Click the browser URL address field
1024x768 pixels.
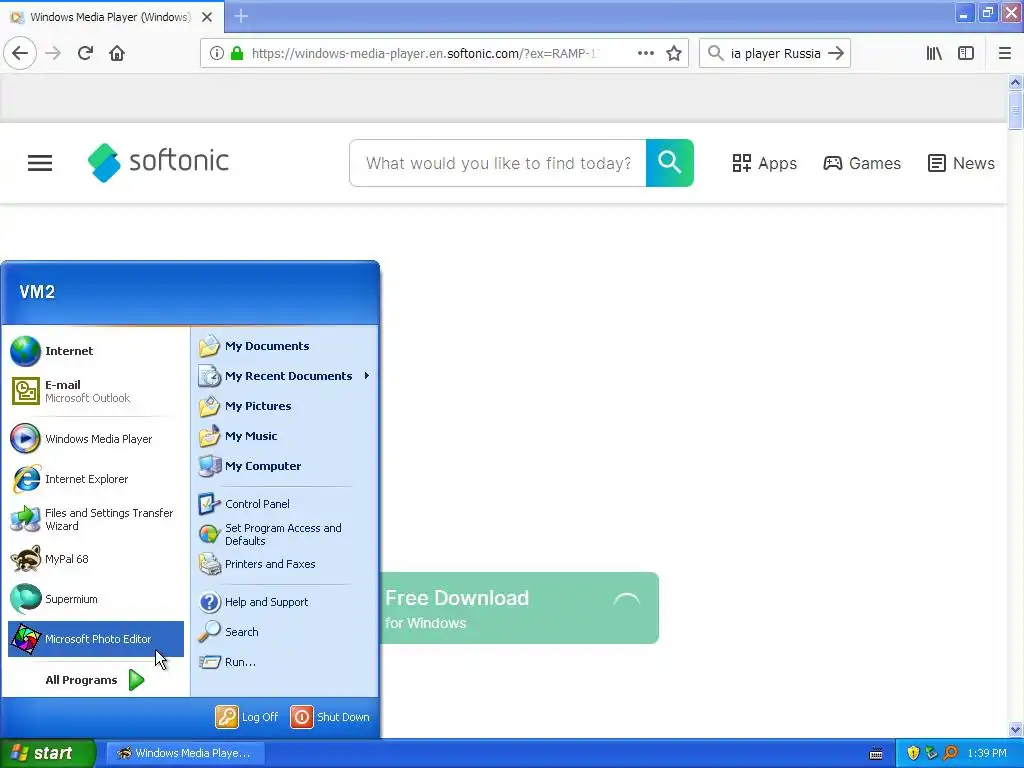424,53
